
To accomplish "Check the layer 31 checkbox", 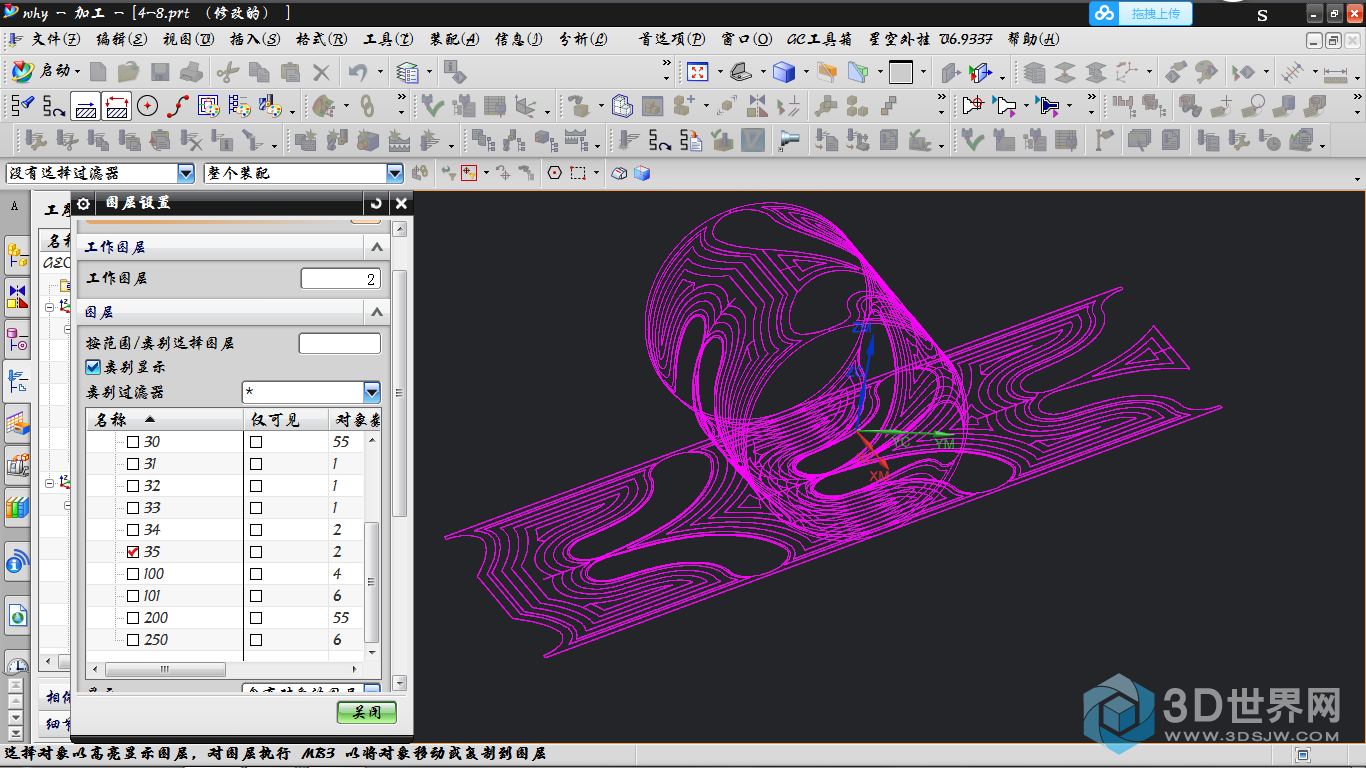I will click(x=133, y=464).
